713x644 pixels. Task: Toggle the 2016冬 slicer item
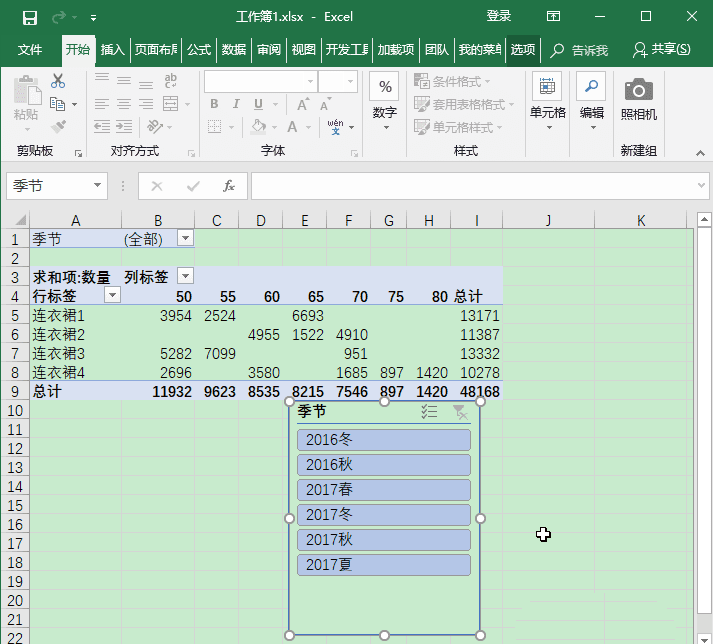pyautogui.click(x=383, y=440)
